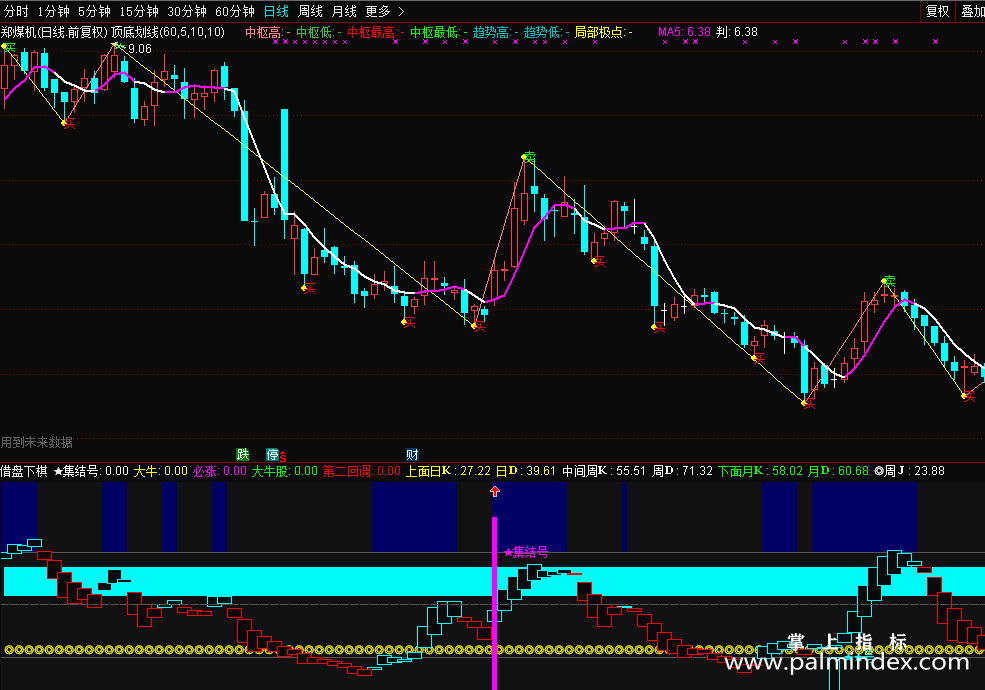
Task: Click the ★集结号 signal label
Action: (526, 552)
